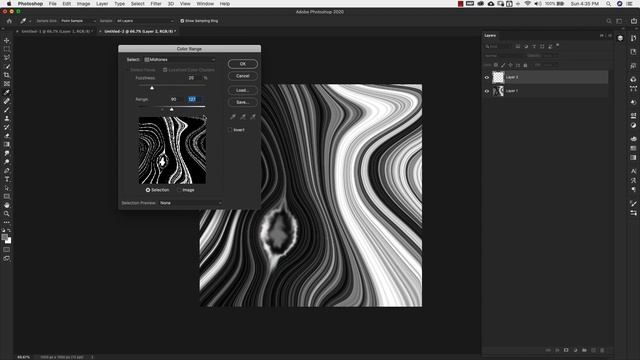
Task: Click the Subtract from Sample eyedropper
Action: (x=253, y=117)
